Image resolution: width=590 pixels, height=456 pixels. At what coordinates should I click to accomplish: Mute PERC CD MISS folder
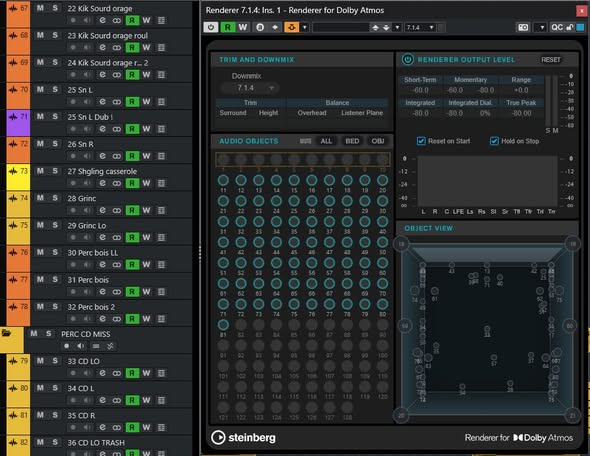click(x=34, y=333)
